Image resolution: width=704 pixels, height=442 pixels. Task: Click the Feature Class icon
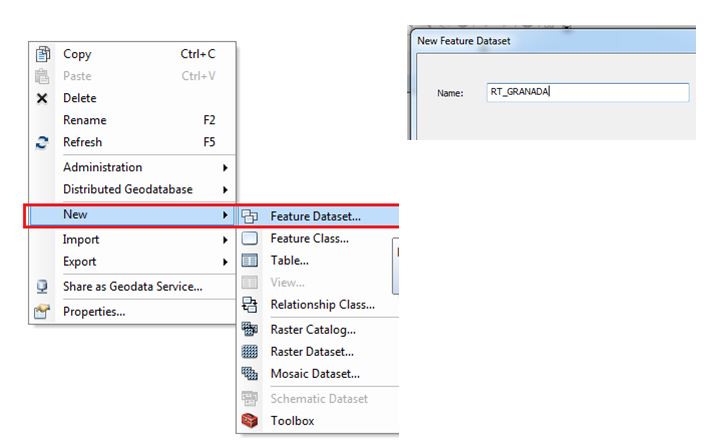tap(251, 238)
